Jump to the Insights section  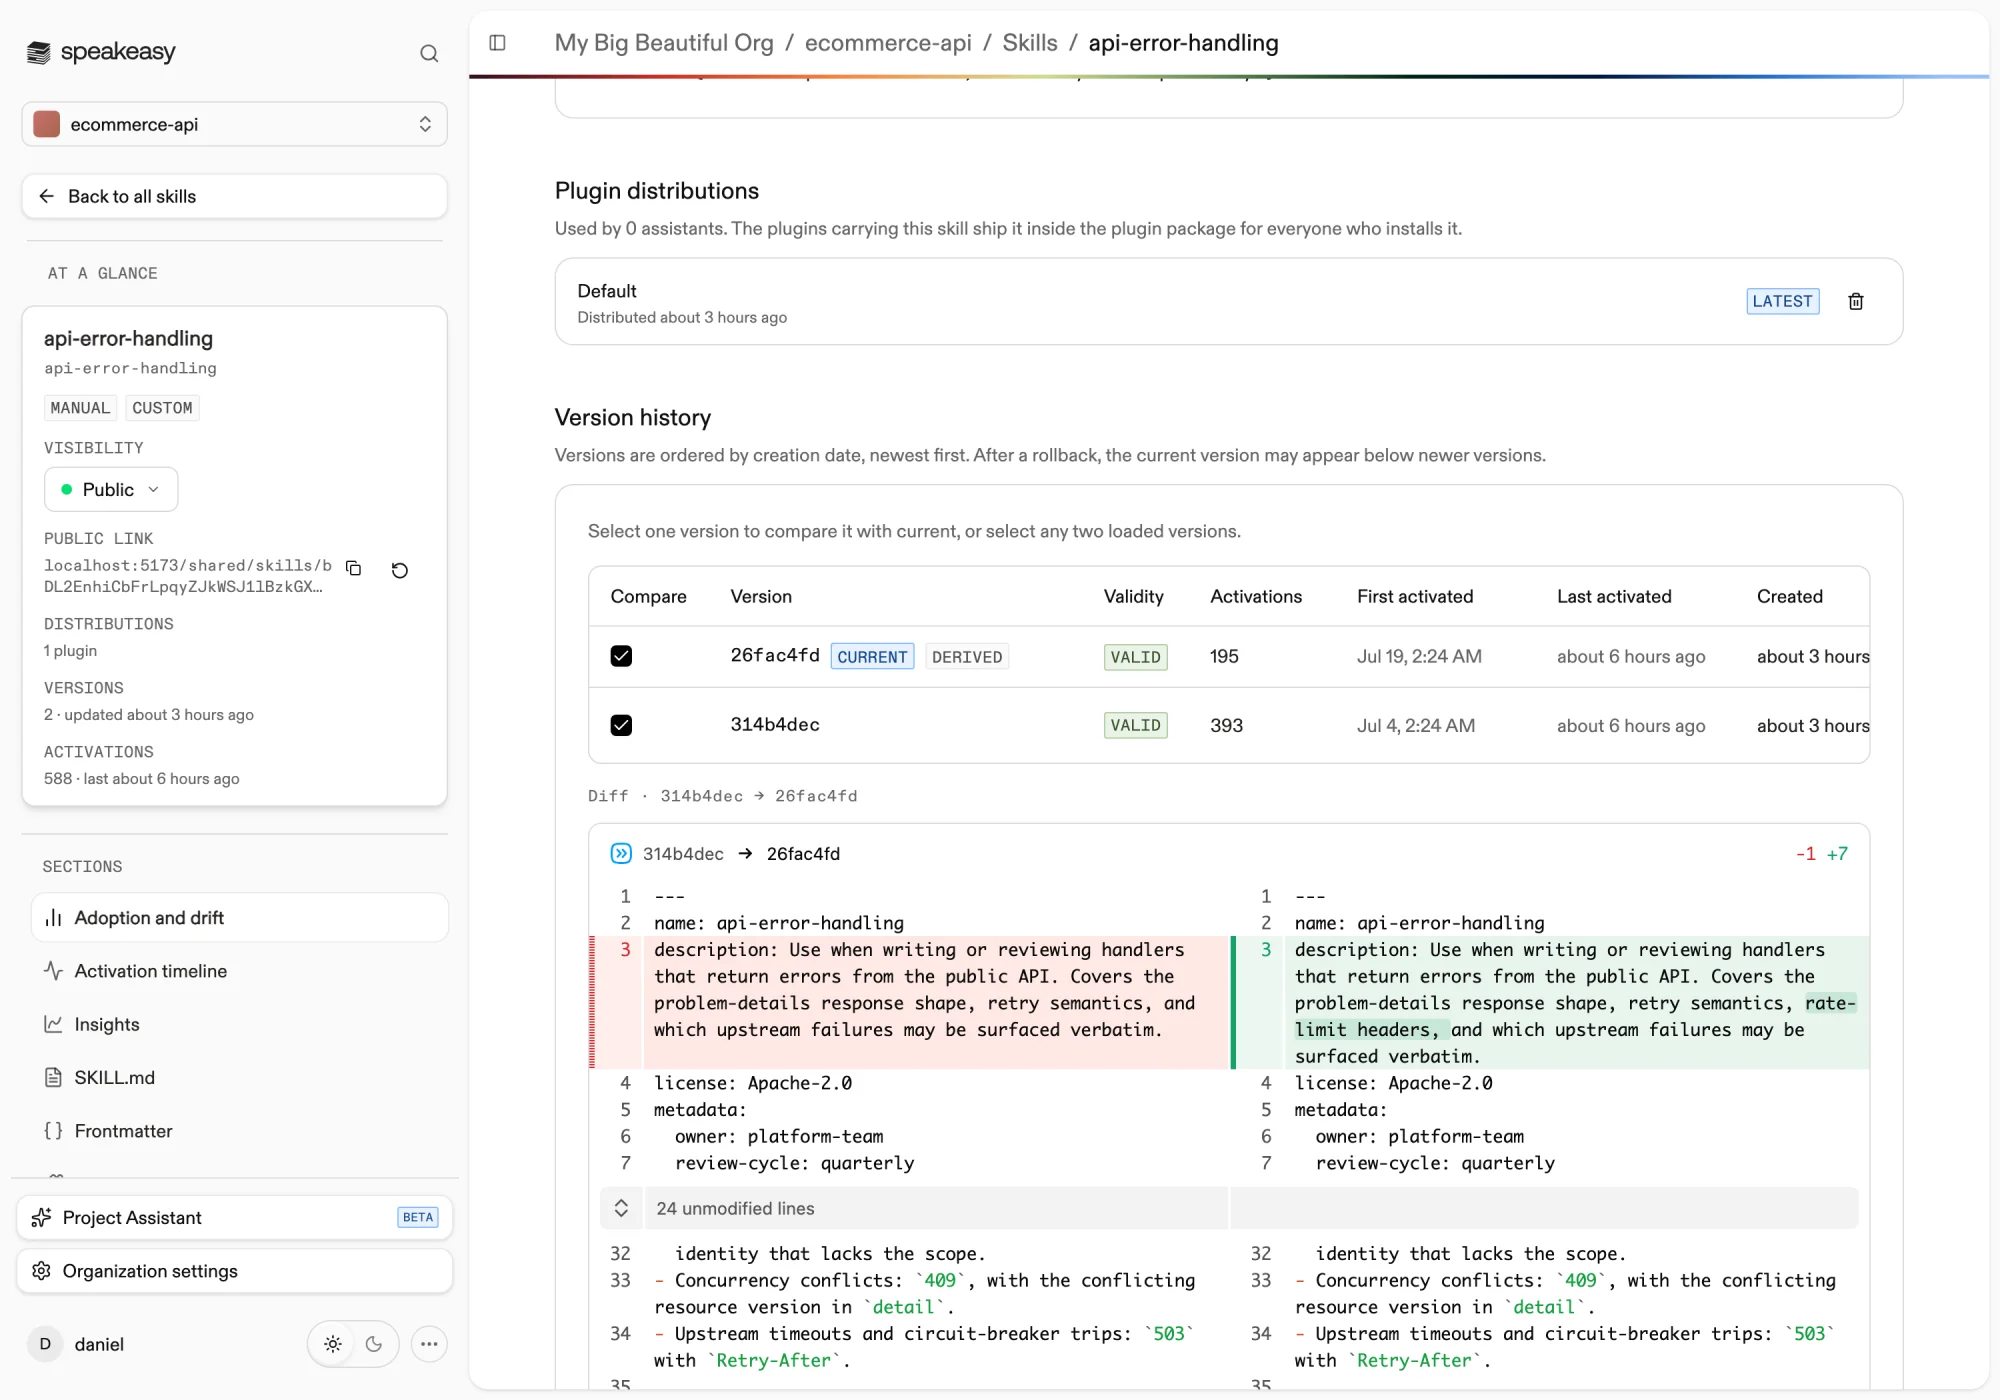point(240,1024)
